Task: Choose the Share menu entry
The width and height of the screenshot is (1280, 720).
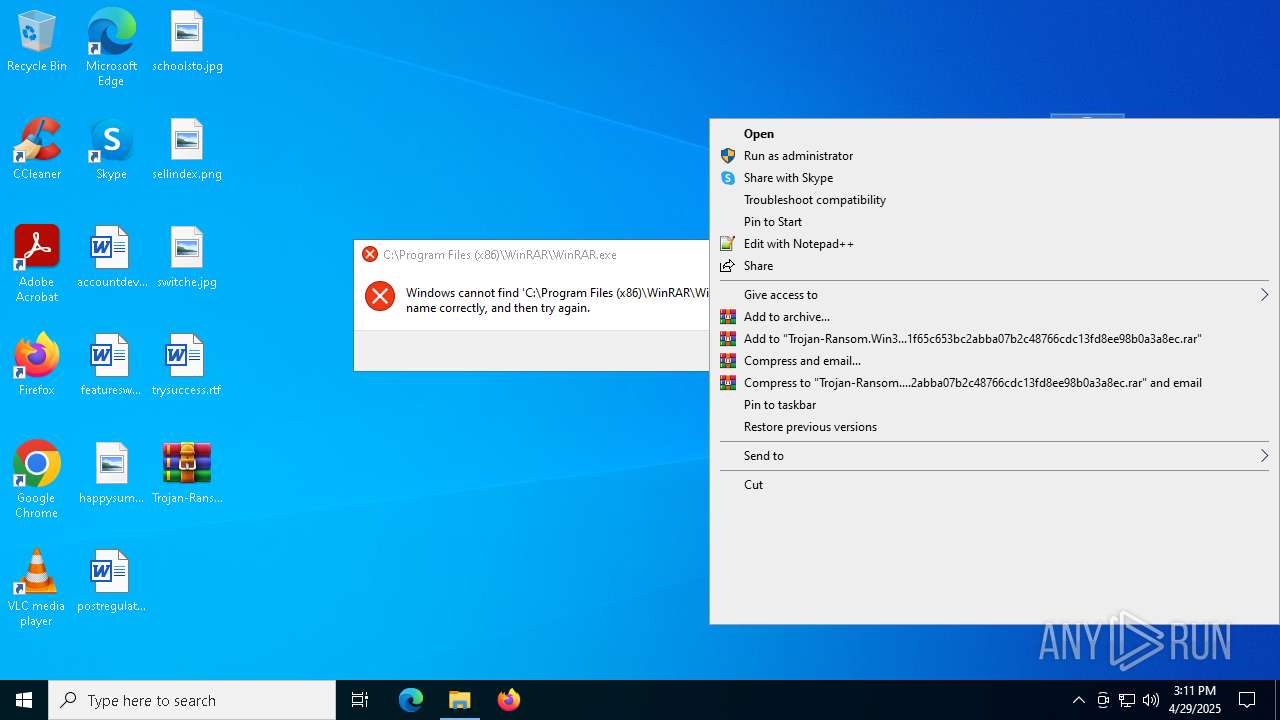Action: [994, 266]
